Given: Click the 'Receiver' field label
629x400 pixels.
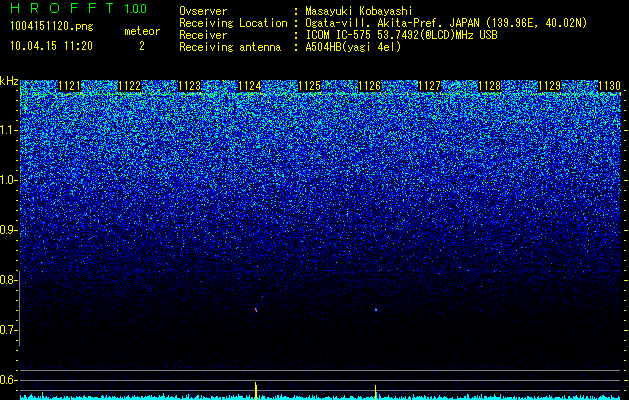Looking at the screenshot, I should (x=203, y=35).
